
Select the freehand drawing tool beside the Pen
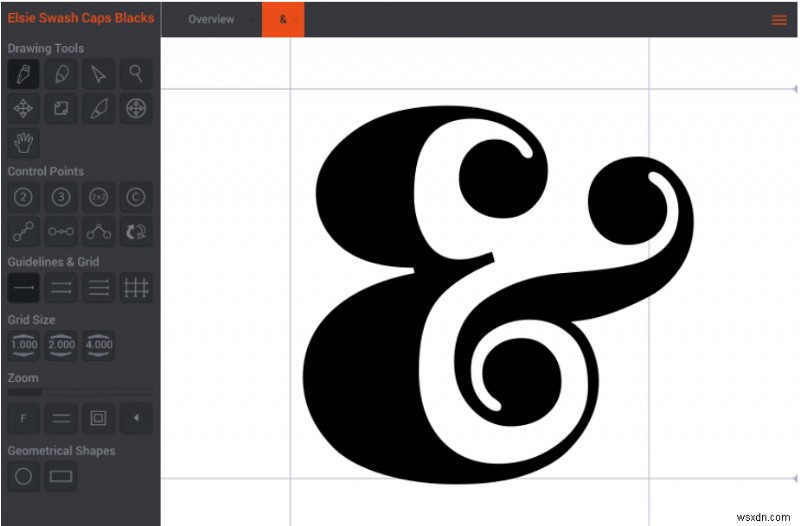pos(61,74)
